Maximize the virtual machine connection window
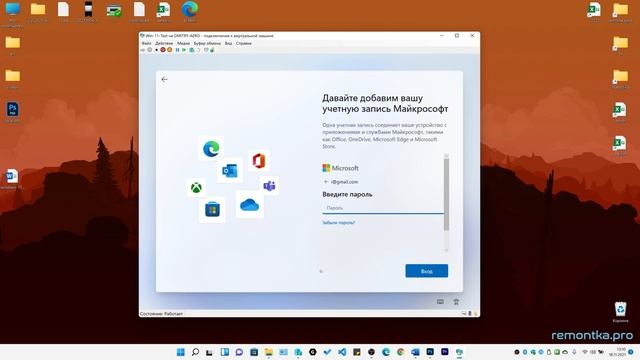Viewport: 640px width, 360px height. (457, 36)
